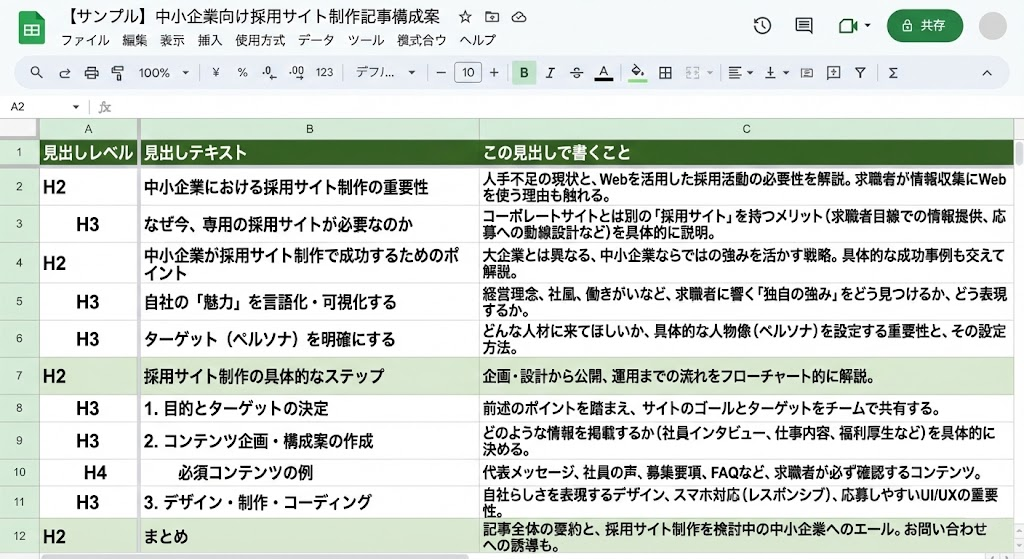Screen dimensions: 1024x559
Task: Open the 100% zoom dropdown
Action: (x=164, y=73)
